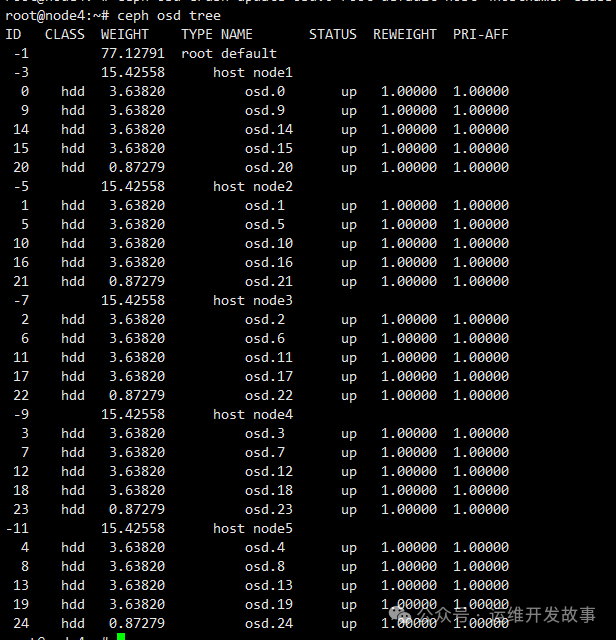
Task: Click the CLASS column header
Action: point(65,34)
